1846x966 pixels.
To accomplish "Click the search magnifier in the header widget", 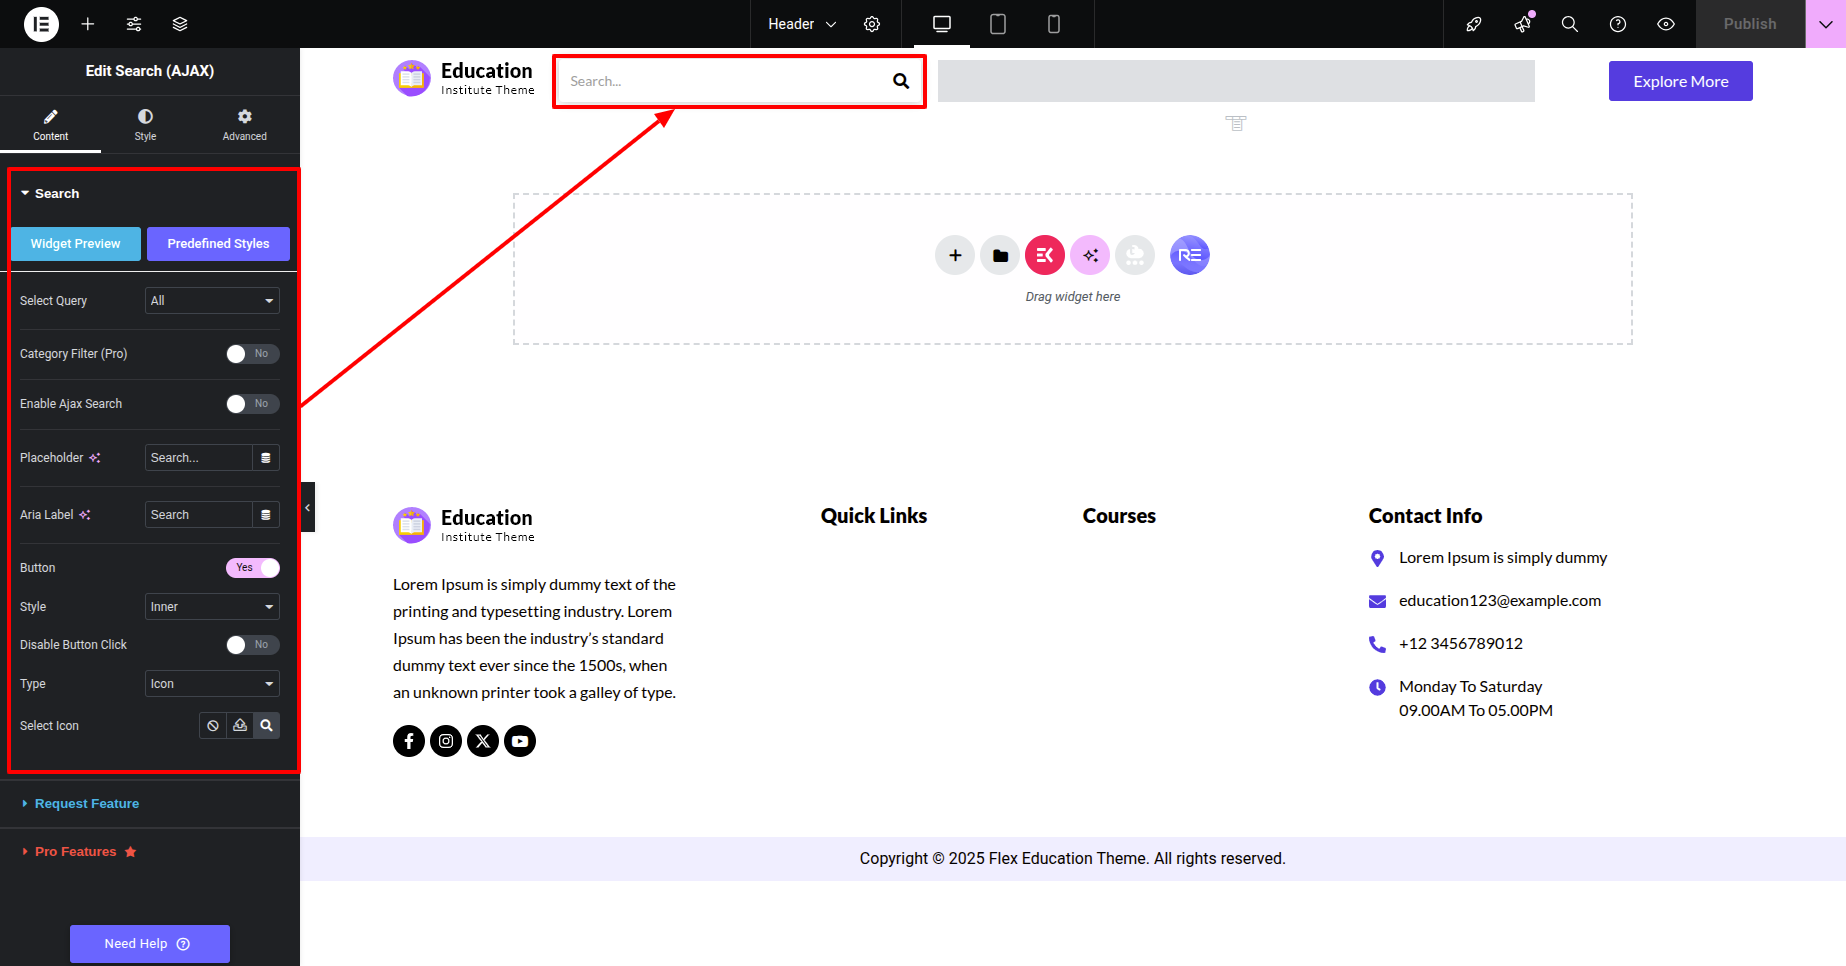I will (901, 81).
